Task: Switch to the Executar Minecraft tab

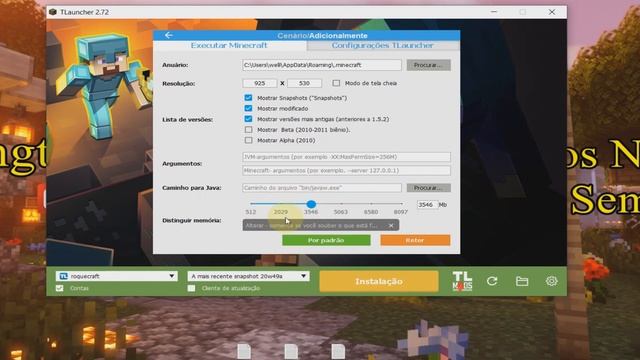Action: click(x=229, y=45)
